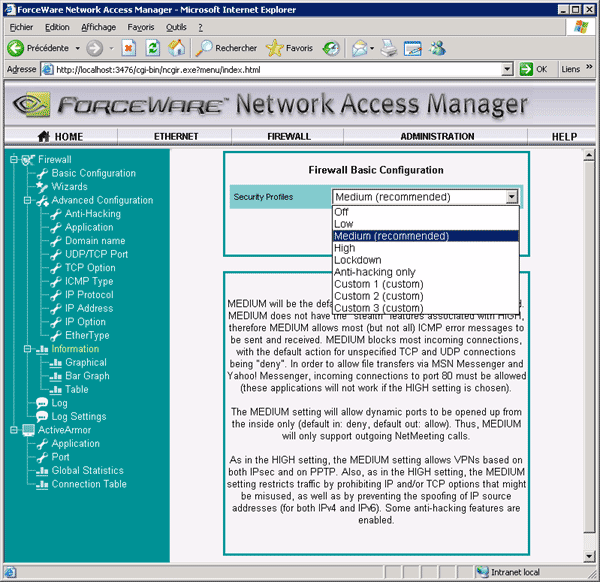This screenshot has width=600, height=582.
Task: Click the Stop page loading icon
Action: [x=129, y=48]
